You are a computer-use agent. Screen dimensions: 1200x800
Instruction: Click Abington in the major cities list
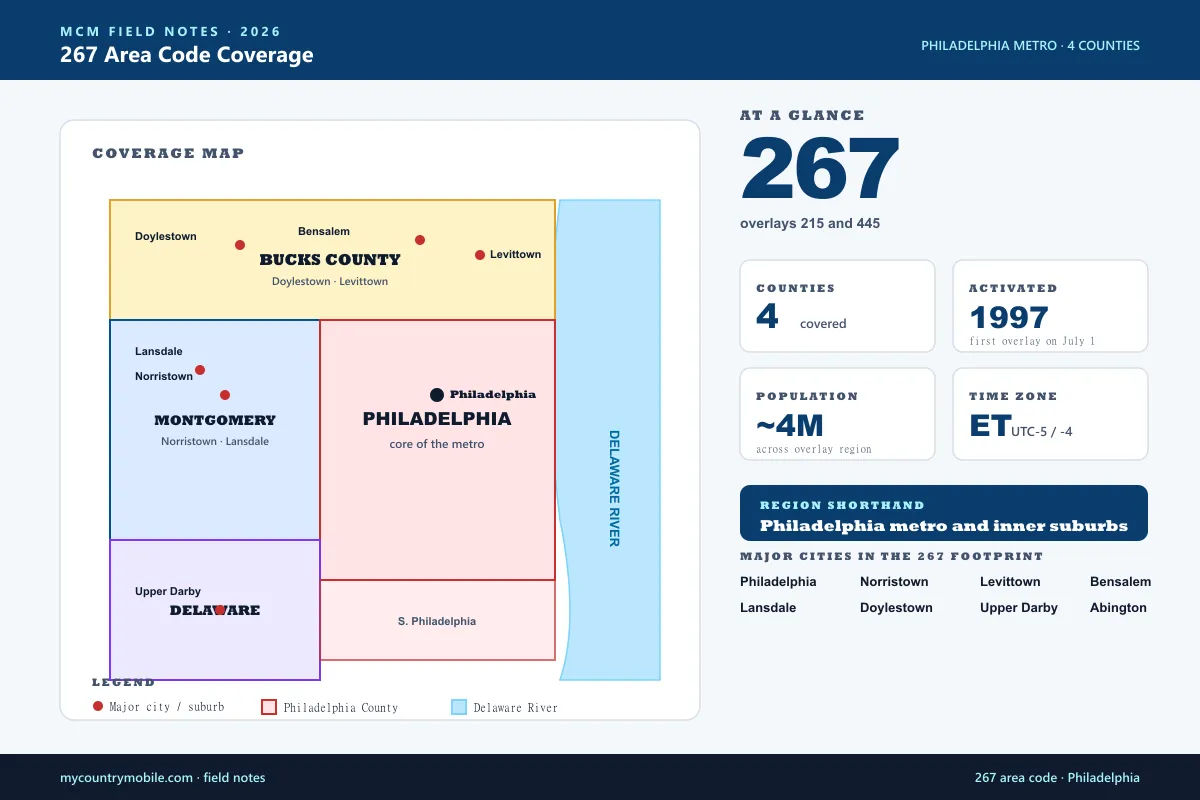click(1118, 607)
